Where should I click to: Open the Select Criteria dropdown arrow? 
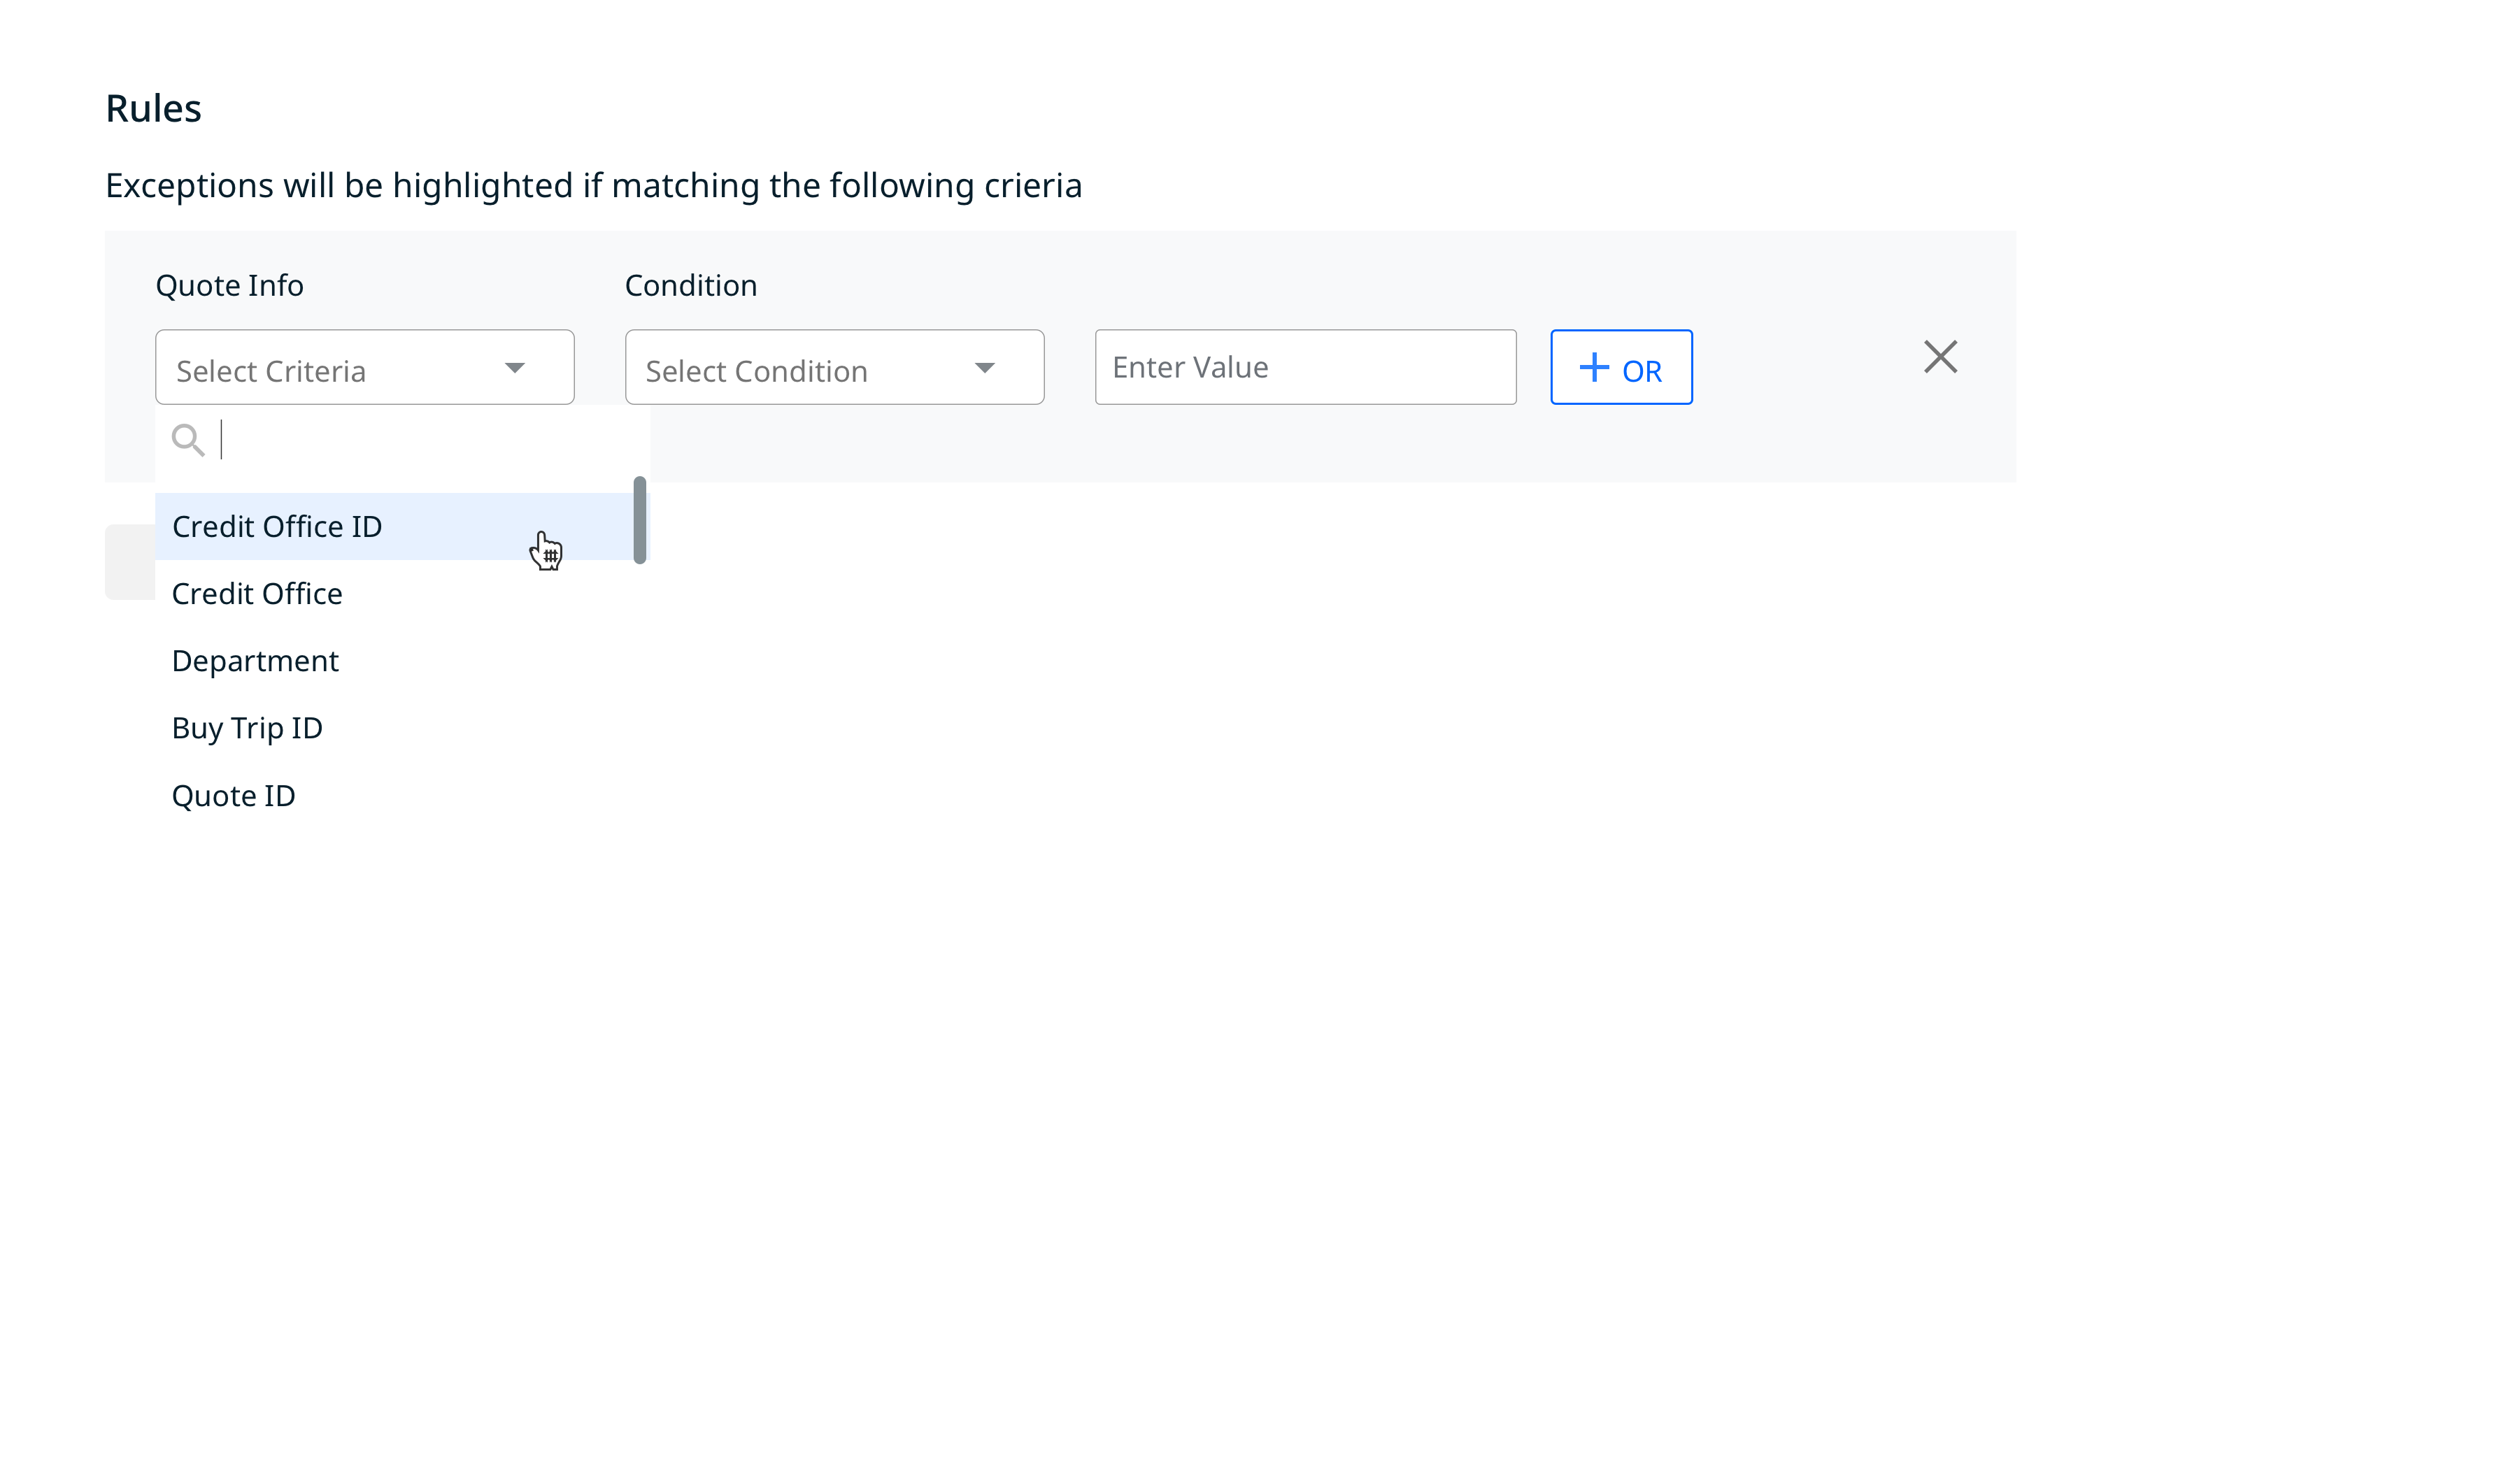tap(515, 368)
